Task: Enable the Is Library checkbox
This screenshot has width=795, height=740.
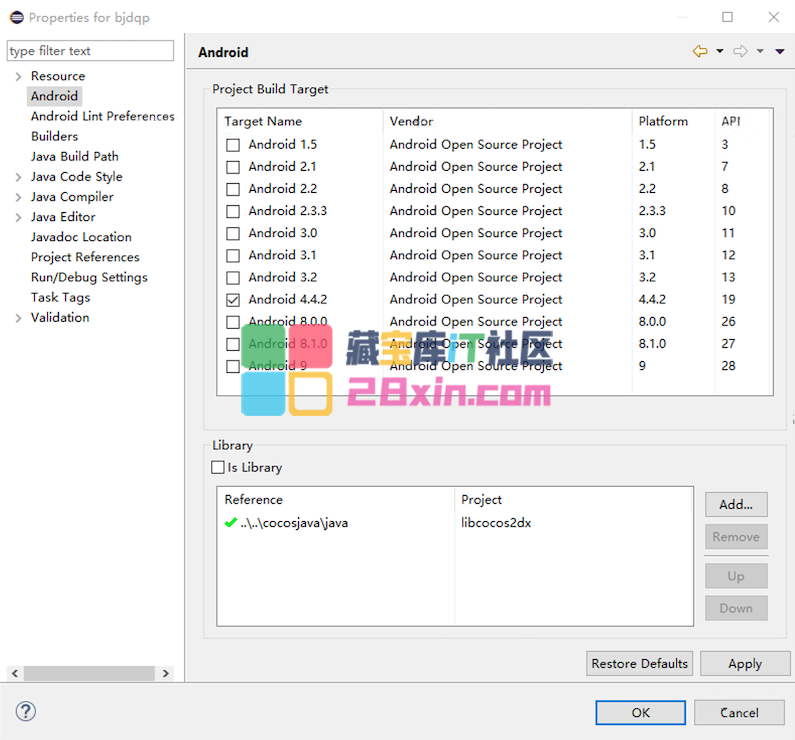Action: 218,467
